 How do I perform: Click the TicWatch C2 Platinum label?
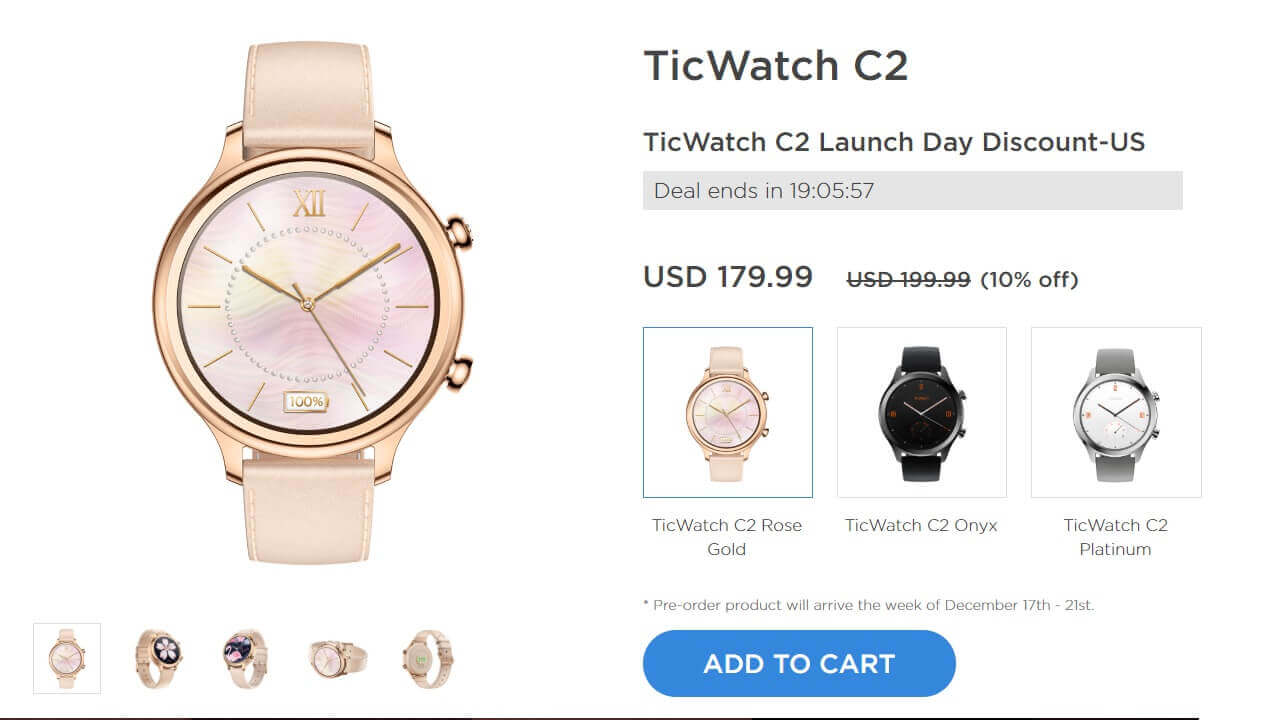[x=1115, y=537]
